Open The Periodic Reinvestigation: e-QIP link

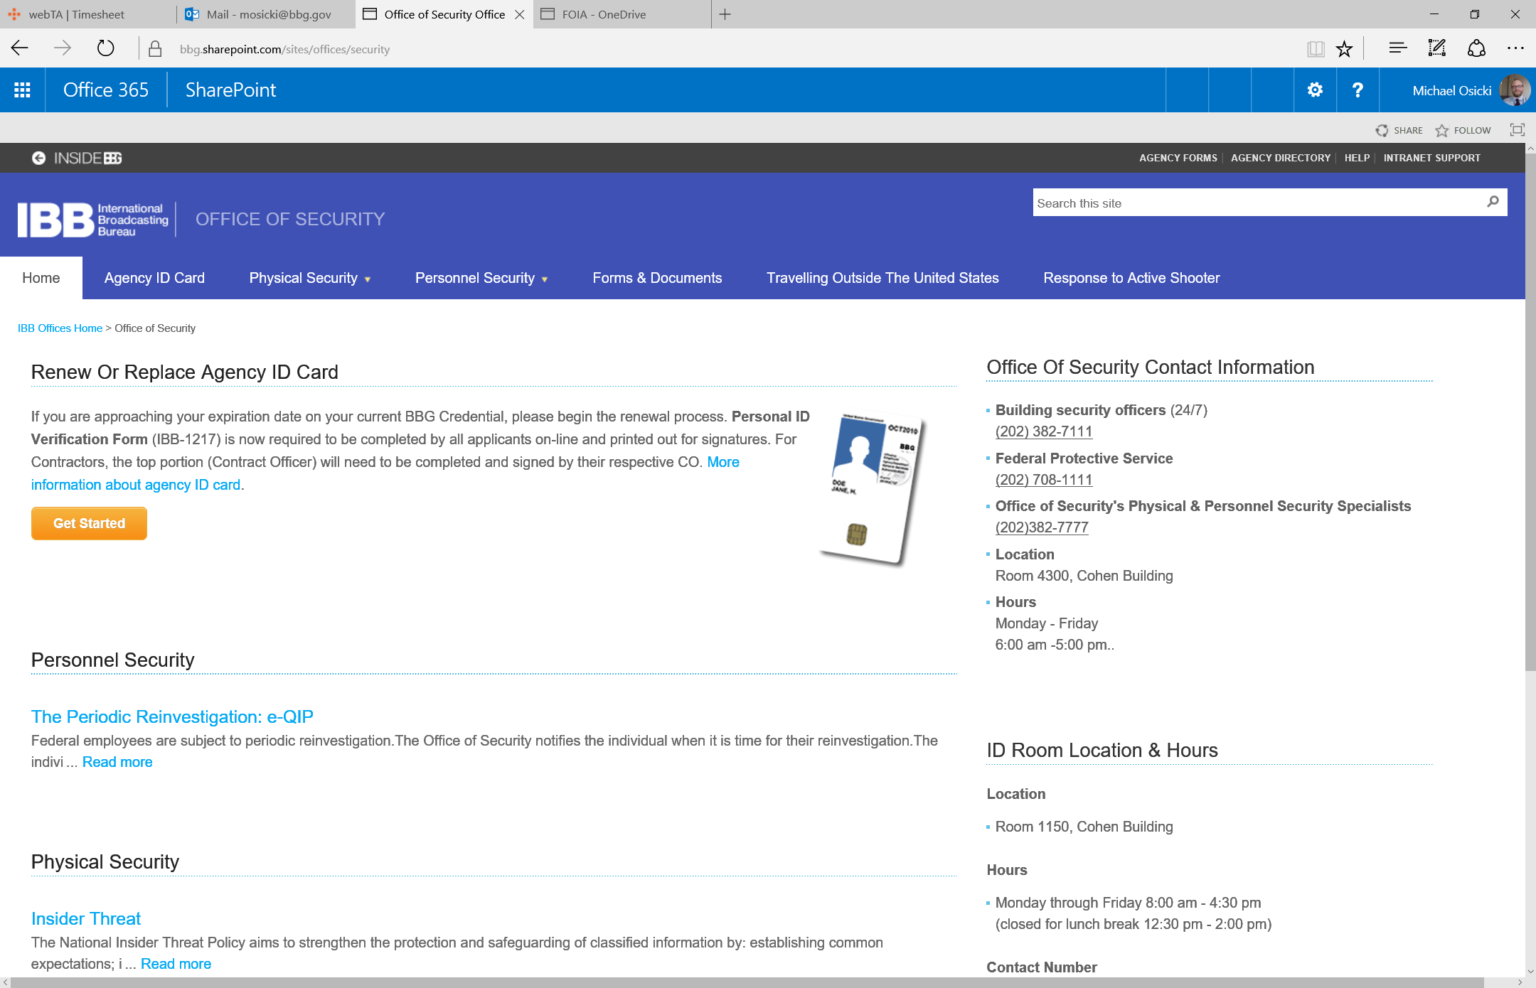pyautogui.click(x=172, y=717)
